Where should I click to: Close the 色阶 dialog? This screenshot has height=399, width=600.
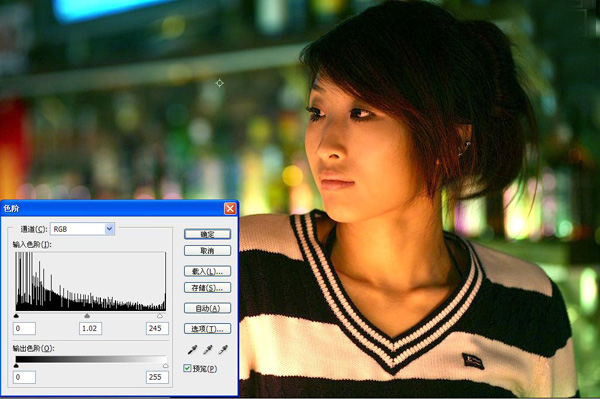(x=230, y=208)
